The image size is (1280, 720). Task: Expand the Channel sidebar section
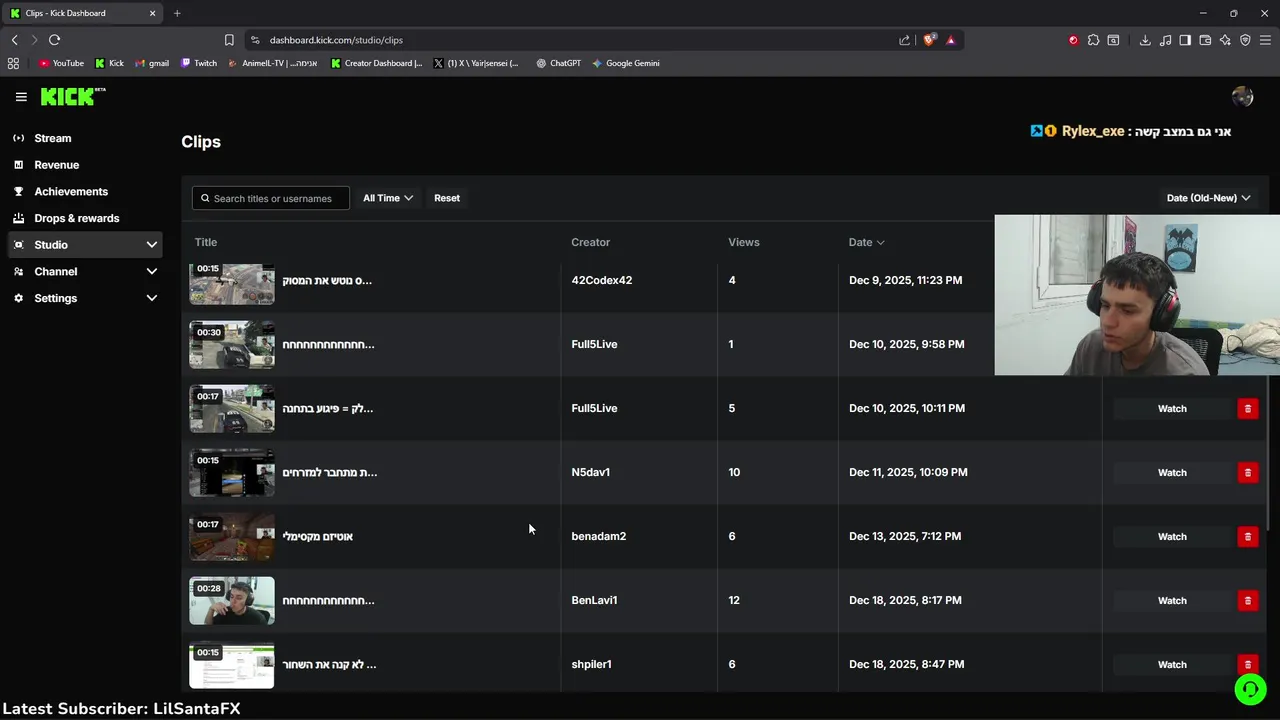point(152,272)
